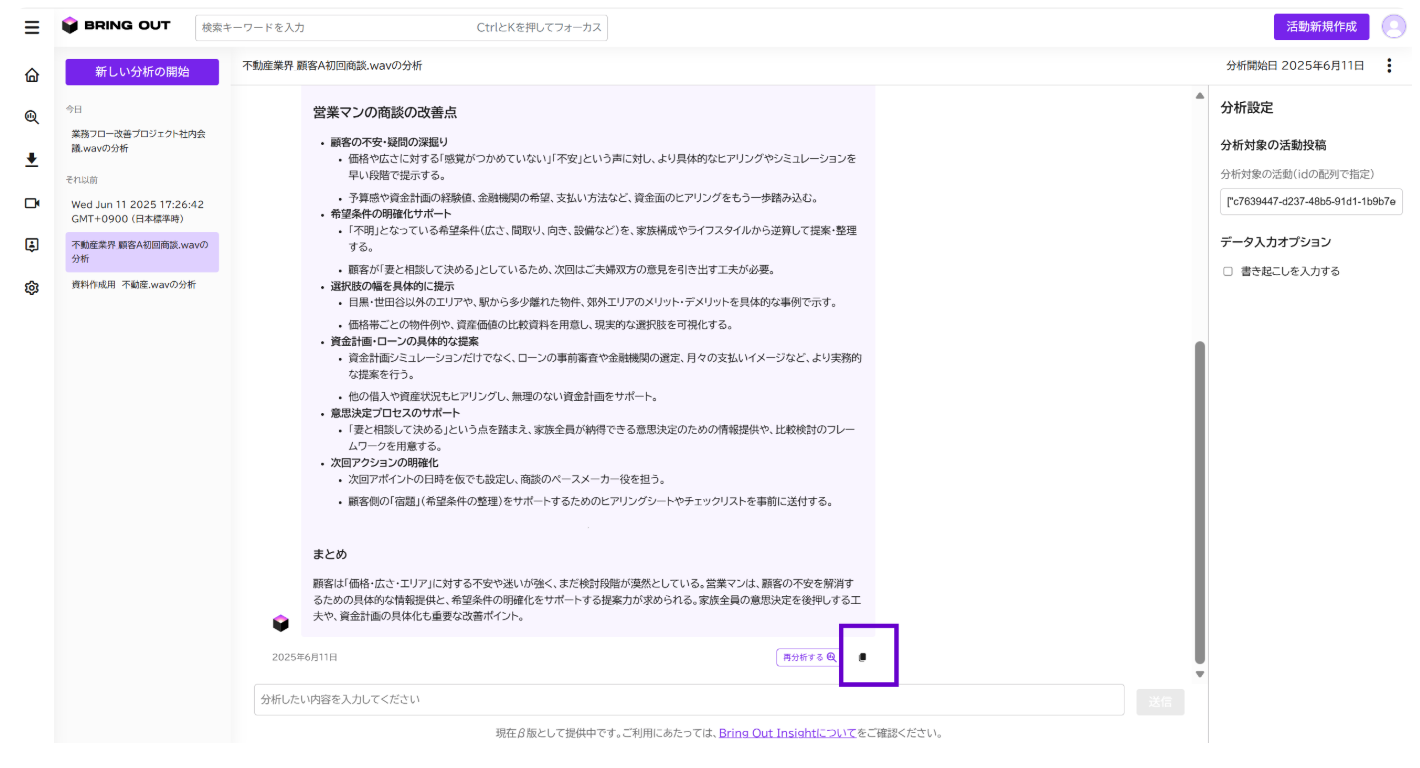Click the 分析設定 panel heading

click(x=1247, y=108)
